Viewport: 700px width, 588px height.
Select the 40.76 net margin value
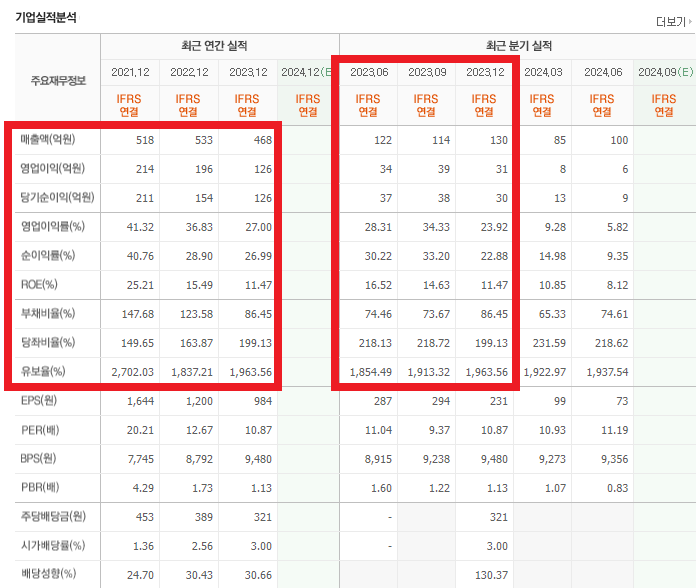click(x=140, y=256)
